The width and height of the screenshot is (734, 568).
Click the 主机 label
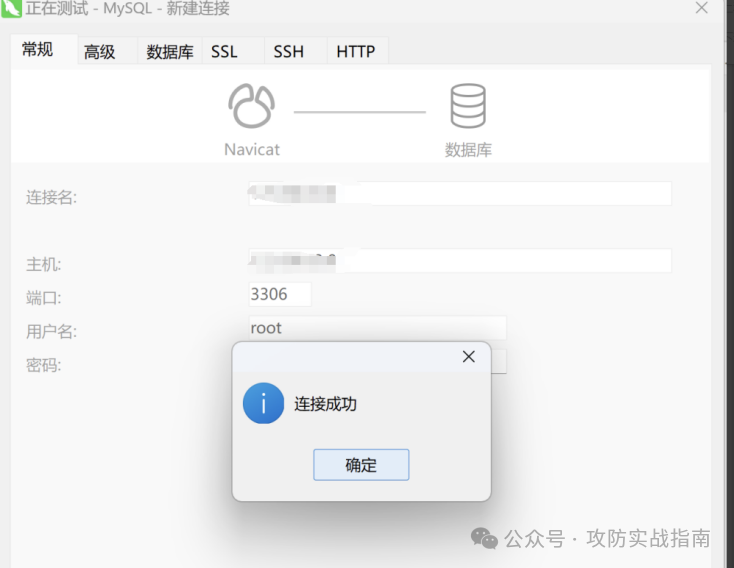click(x=43, y=265)
